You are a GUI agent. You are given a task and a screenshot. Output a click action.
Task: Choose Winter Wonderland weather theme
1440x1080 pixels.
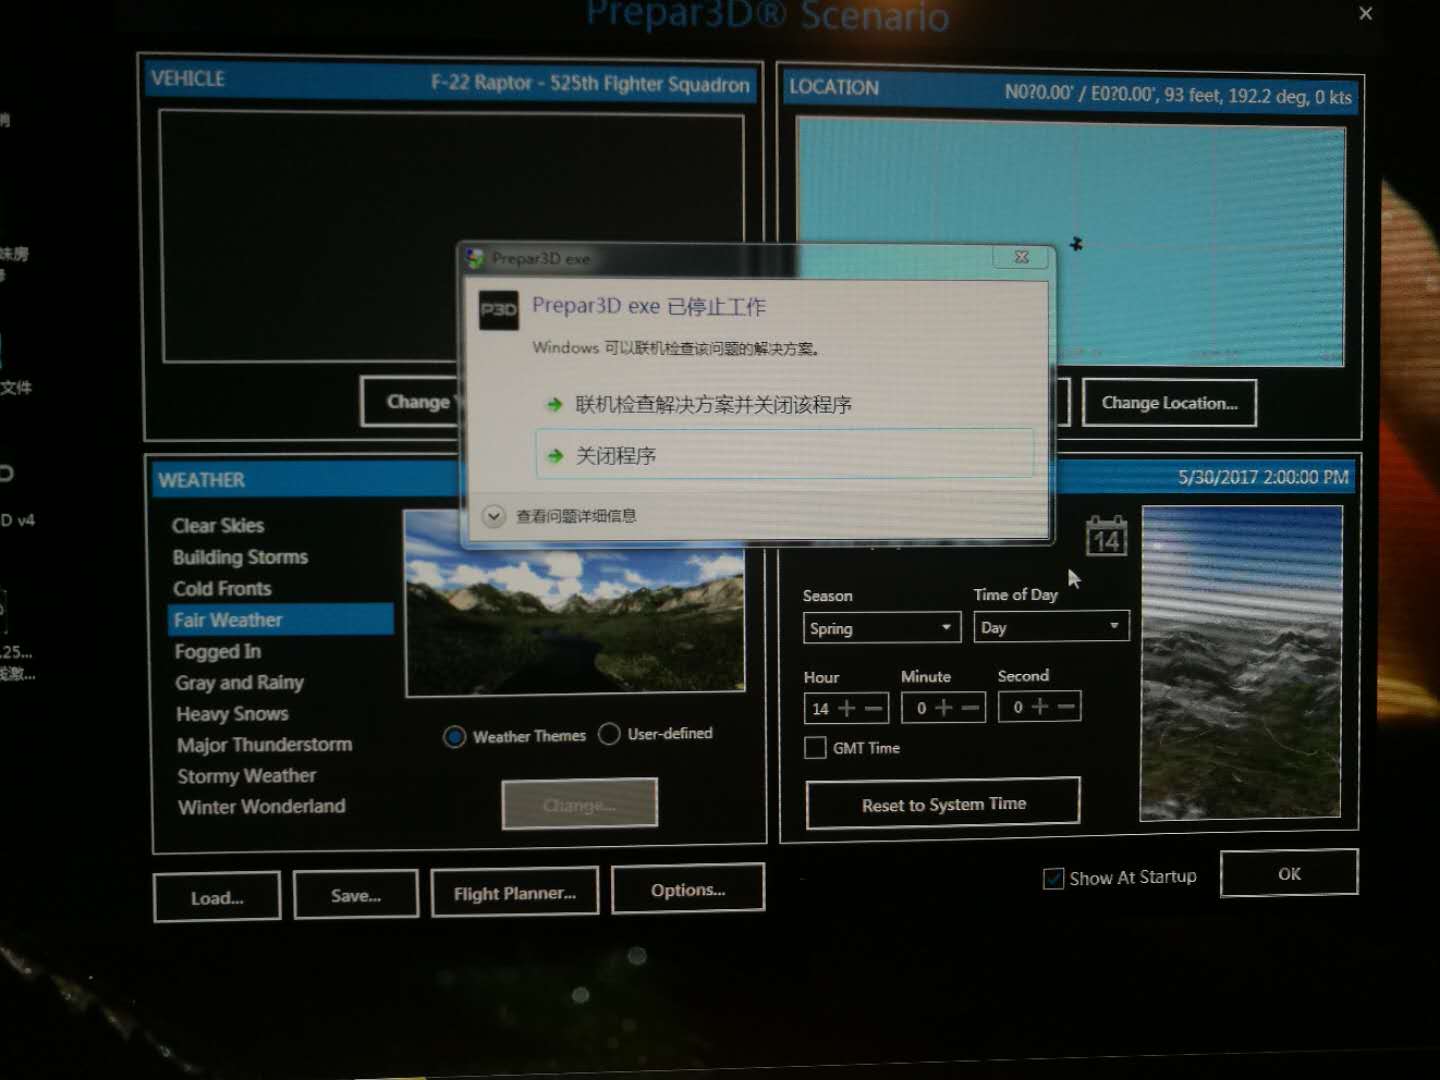[x=262, y=807]
